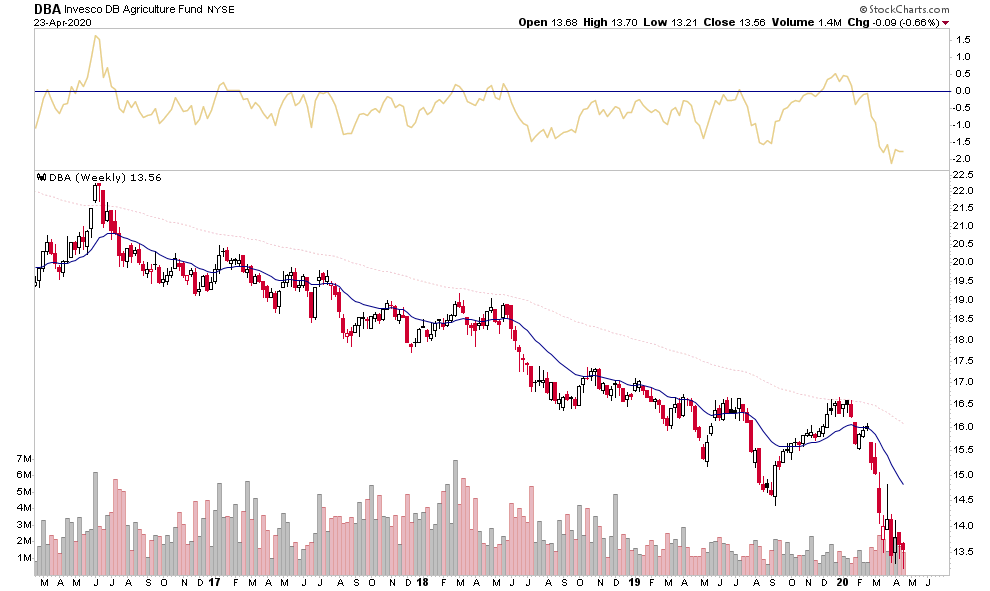The height and width of the screenshot is (591, 990).
Task: Click the -0.5 label on indicator axis
Action: click(x=962, y=108)
